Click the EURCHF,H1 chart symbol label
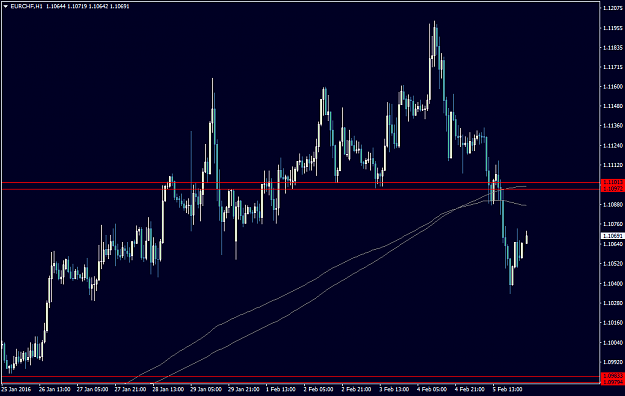 pyautogui.click(x=26, y=6)
